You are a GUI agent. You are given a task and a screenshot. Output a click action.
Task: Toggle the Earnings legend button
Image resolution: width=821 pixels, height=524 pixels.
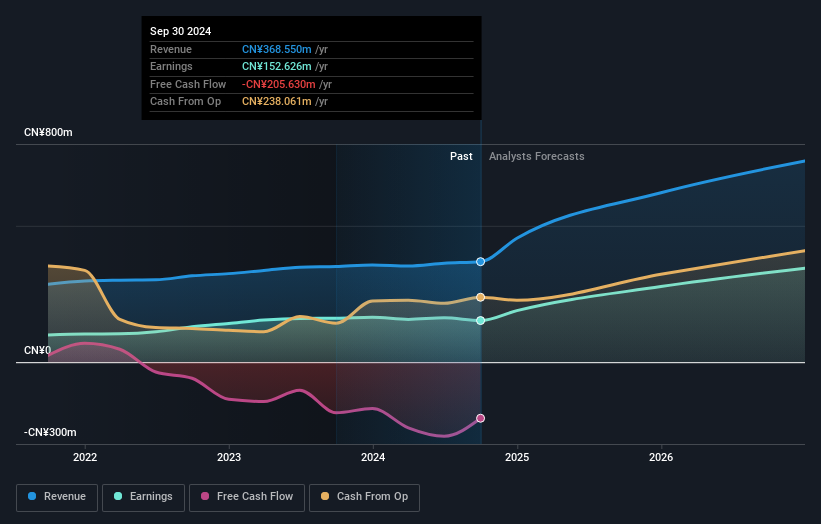(143, 497)
